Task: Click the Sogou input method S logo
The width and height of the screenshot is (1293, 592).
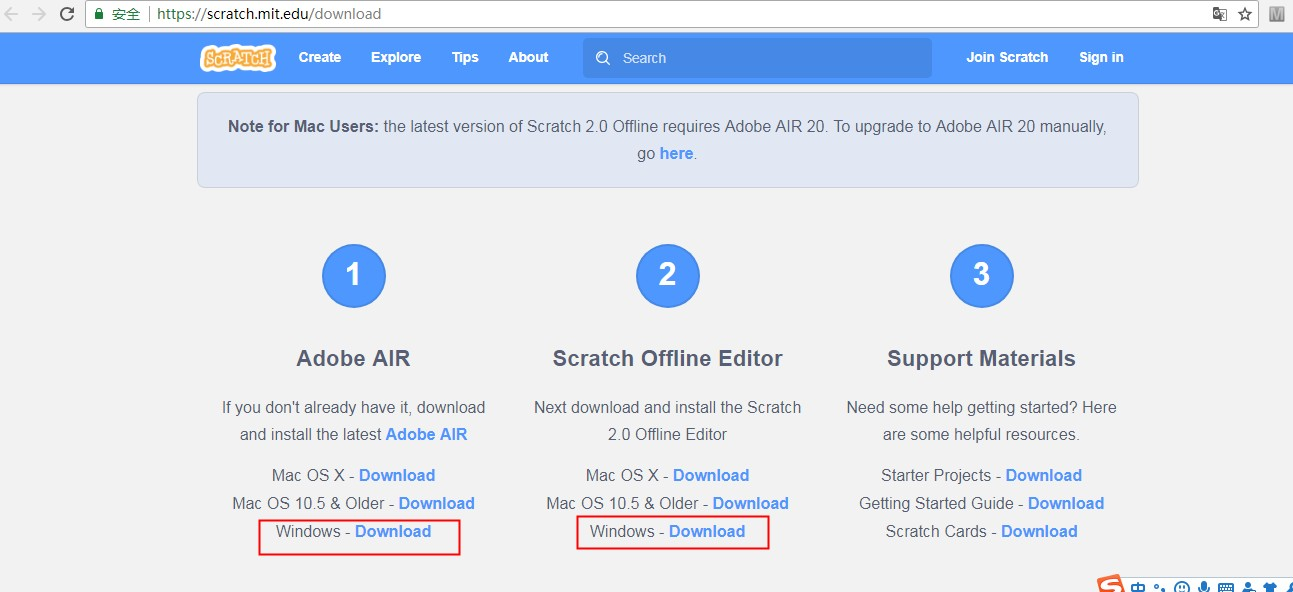Action: (1110, 584)
